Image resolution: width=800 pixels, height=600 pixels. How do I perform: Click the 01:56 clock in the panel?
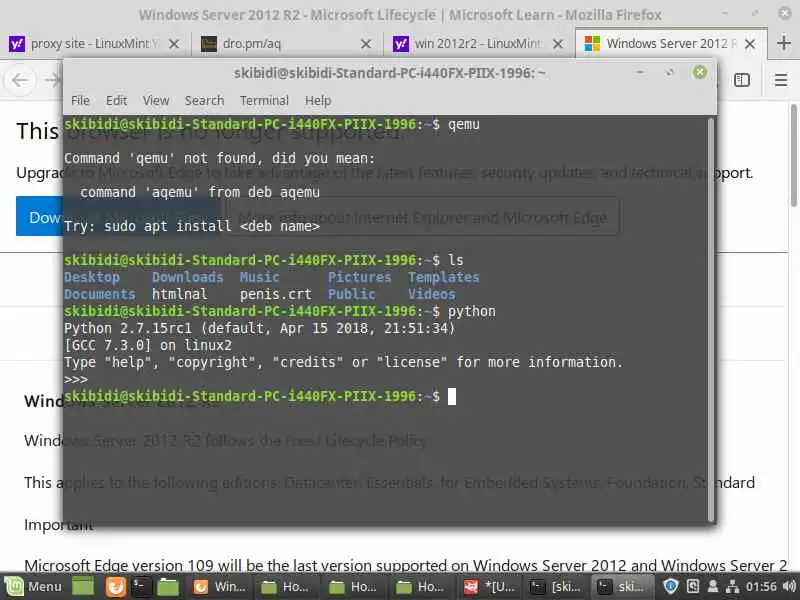pyautogui.click(x=761, y=587)
